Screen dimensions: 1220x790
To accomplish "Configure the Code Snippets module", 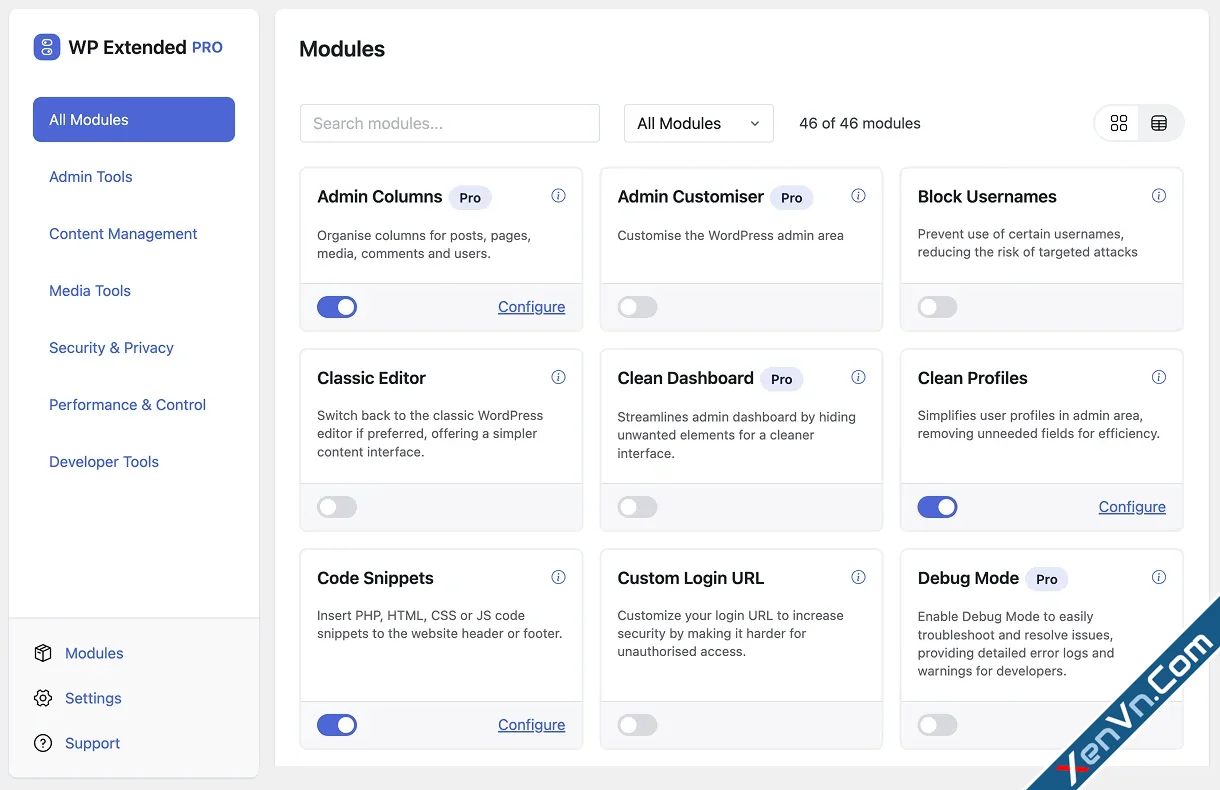I will pyautogui.click(x=531, y=725).
